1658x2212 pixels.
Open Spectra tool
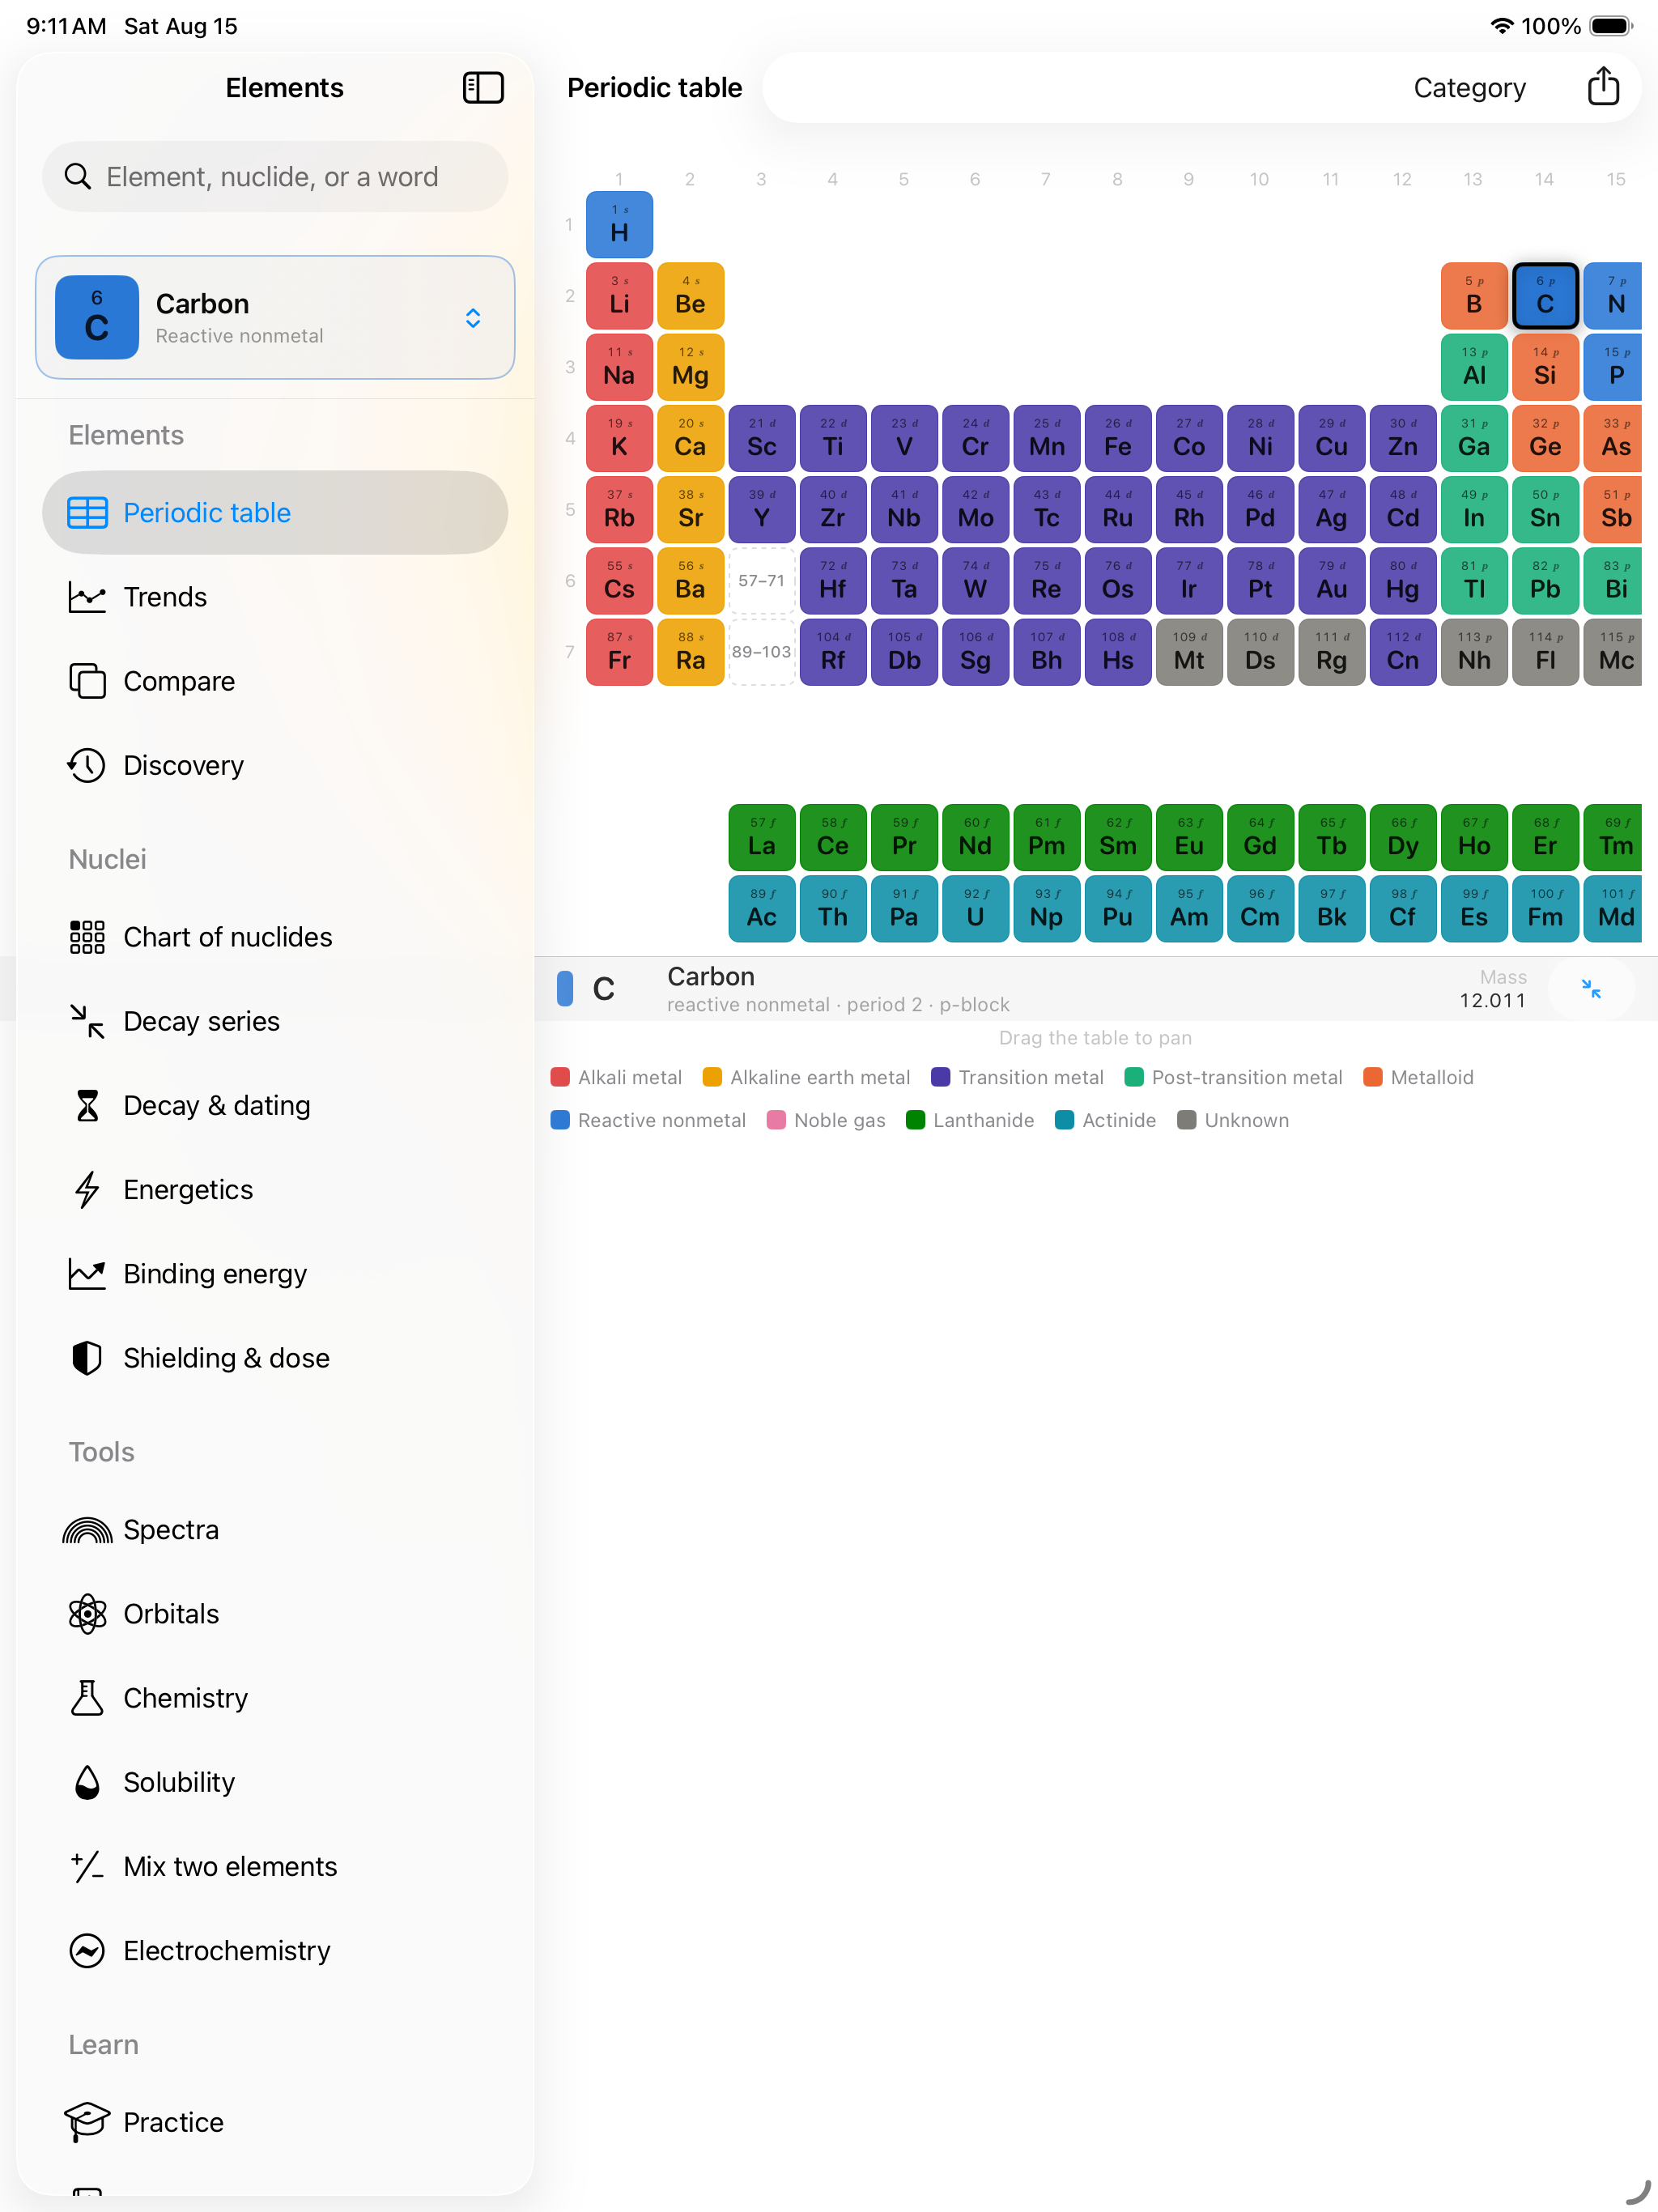click(x=275, y=1530)
